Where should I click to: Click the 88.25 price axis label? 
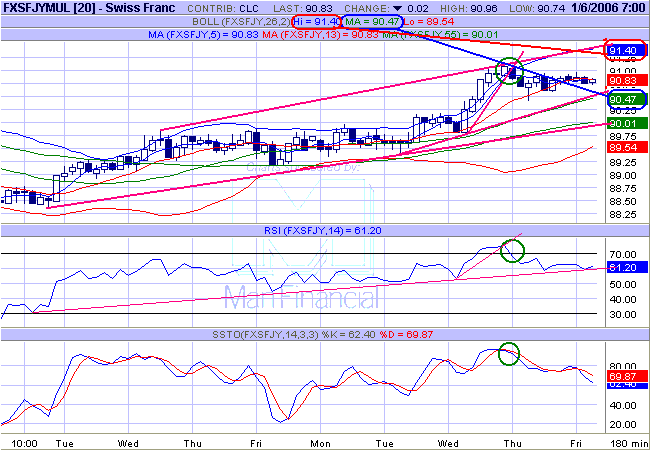624,215
